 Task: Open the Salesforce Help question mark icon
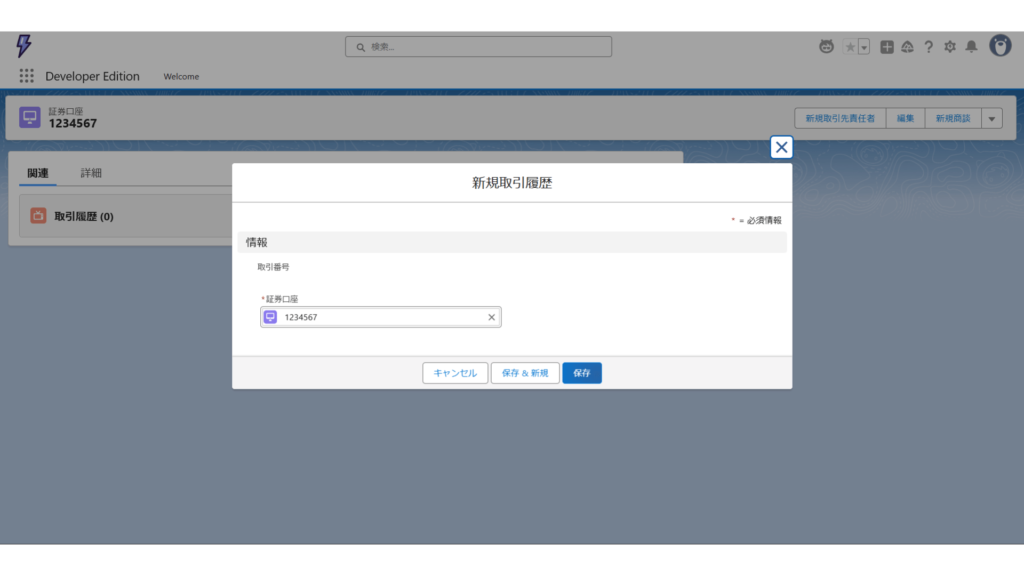tap(928, 47)
